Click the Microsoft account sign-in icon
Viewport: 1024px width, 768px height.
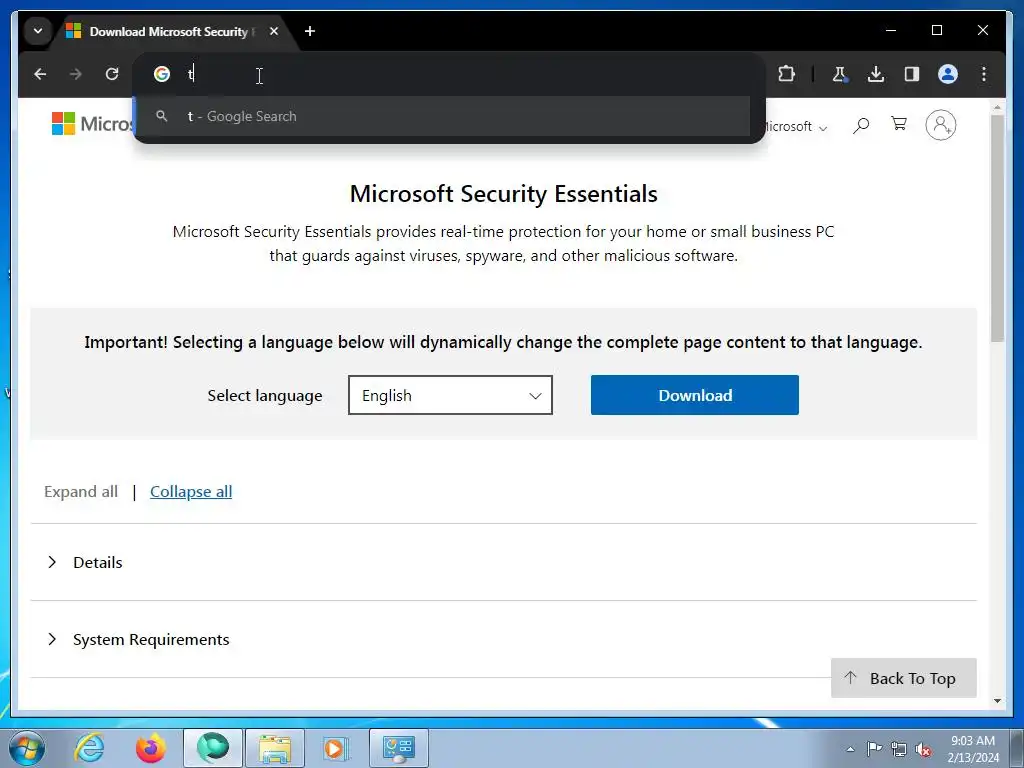point(940,125)
